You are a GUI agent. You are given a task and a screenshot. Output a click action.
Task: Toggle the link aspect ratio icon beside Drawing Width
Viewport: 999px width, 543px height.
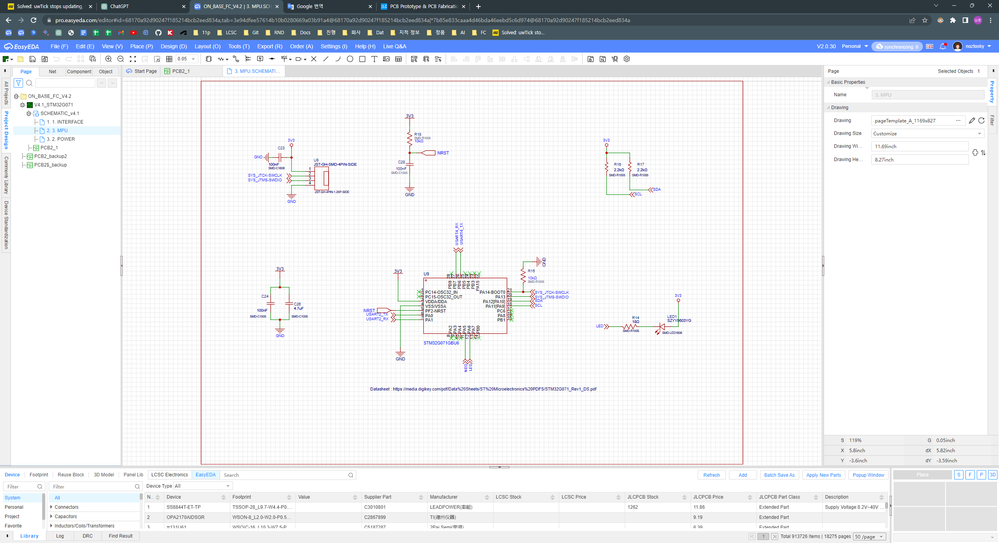point(975,152)
